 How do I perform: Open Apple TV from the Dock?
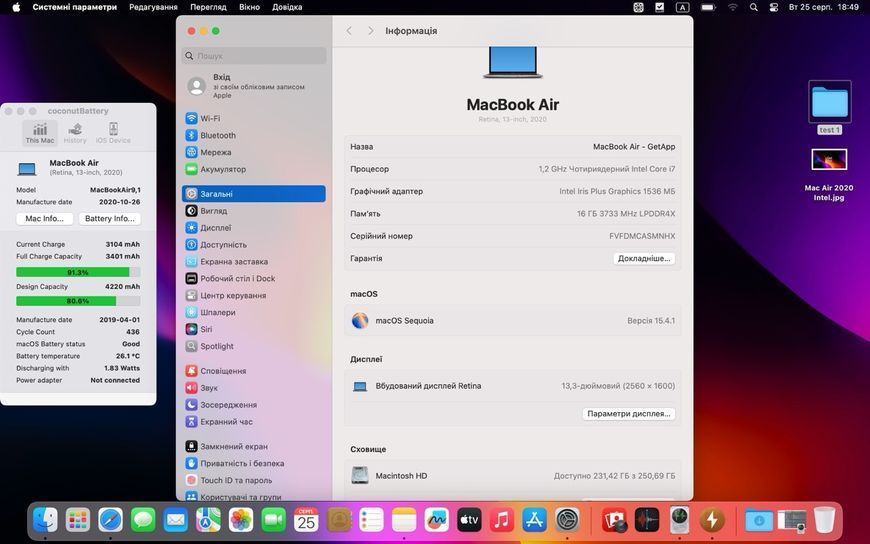pyautogui.click(x=469, y=520)
